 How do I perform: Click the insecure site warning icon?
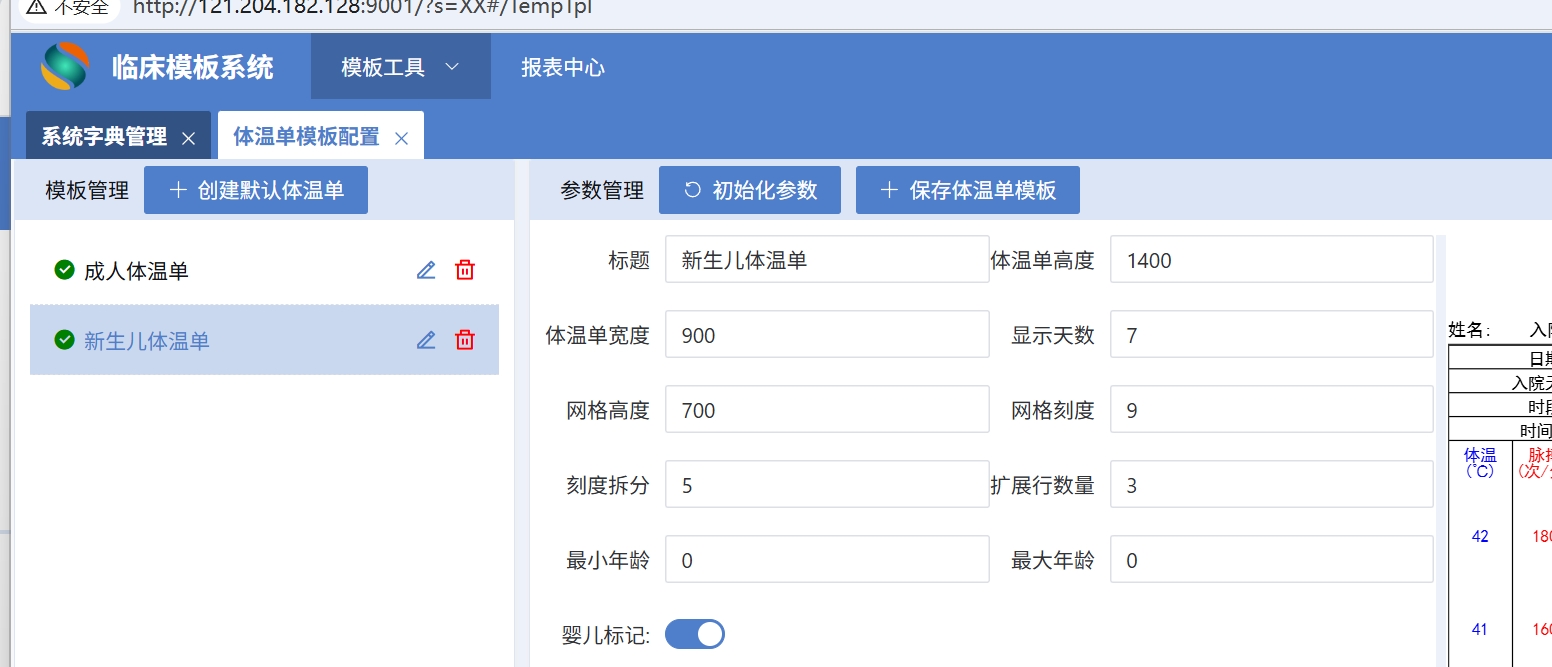coord(36,5)
